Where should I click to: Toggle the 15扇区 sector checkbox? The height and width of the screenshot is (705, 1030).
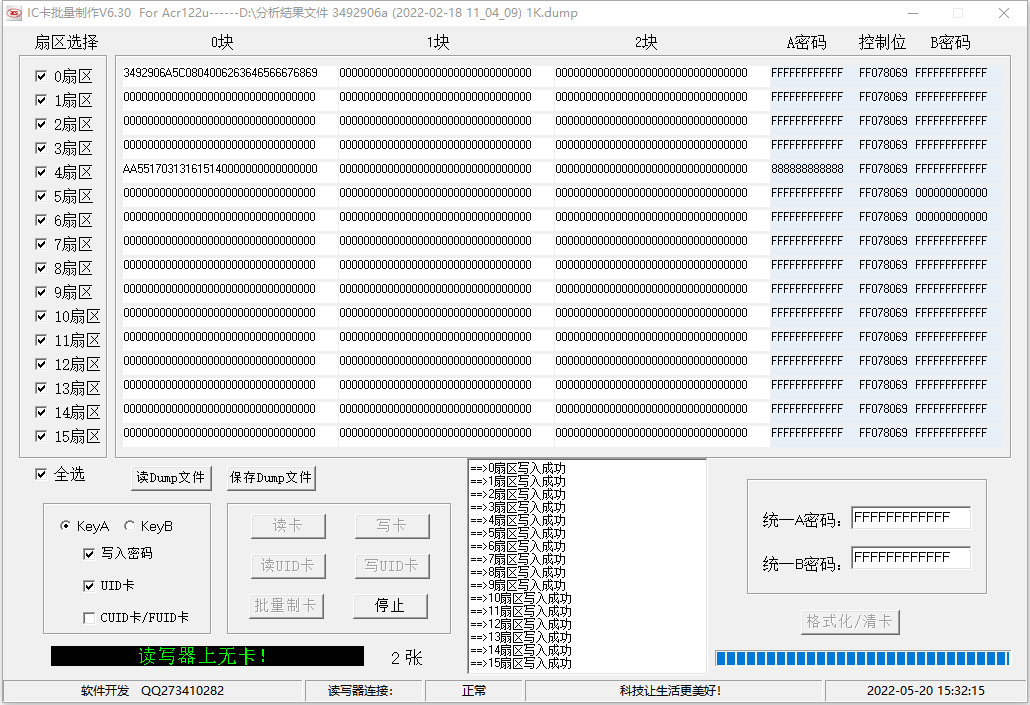(x=41, y=436)
